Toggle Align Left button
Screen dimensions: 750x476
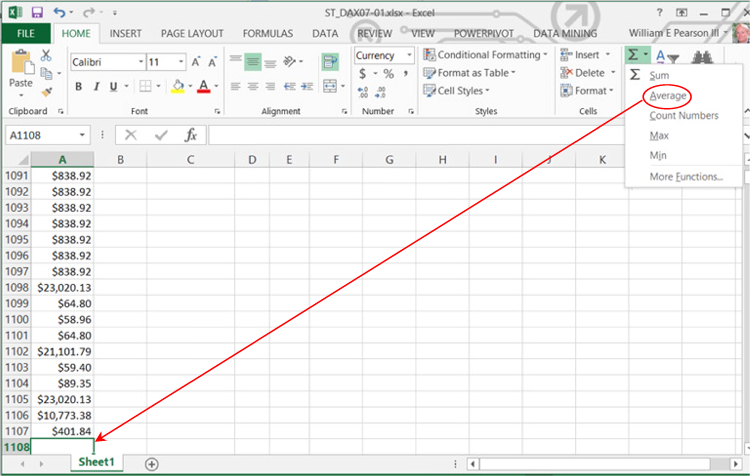click(235, 86)
